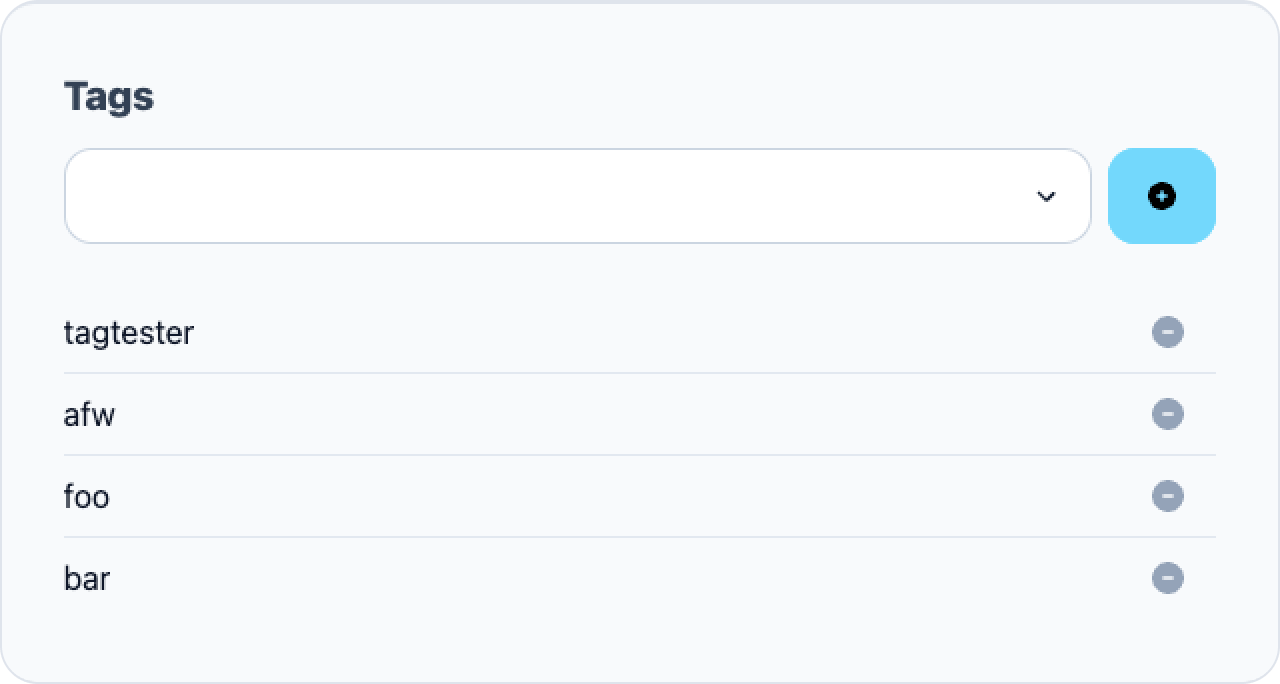Click empty space in the tagtester row
1280x684 pixels.
click(670, 332)
